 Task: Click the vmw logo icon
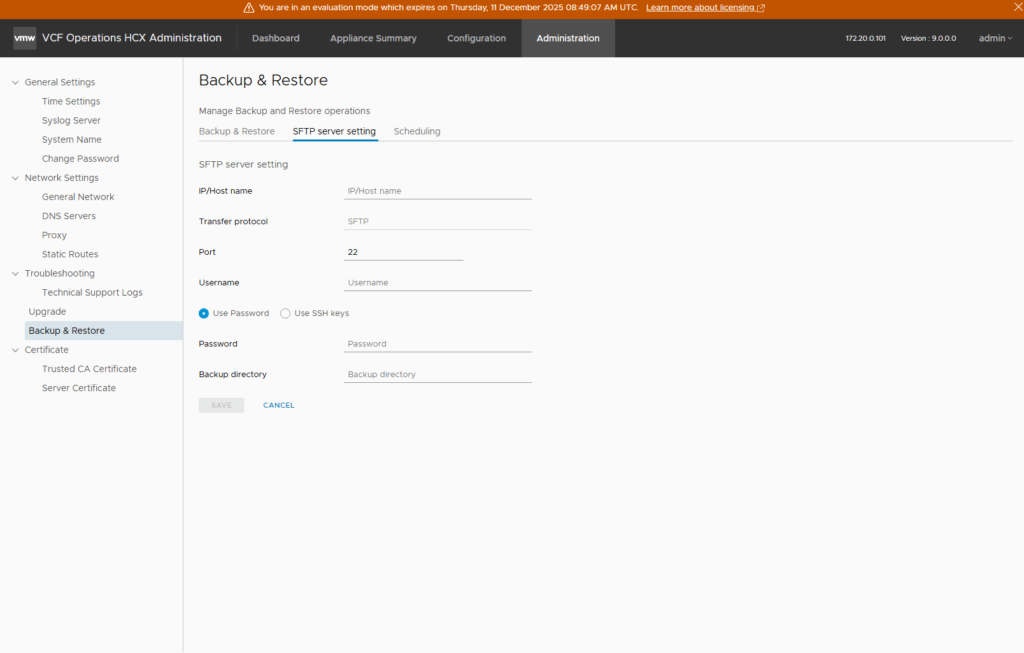pyautogui.click(x=25, y=38)
